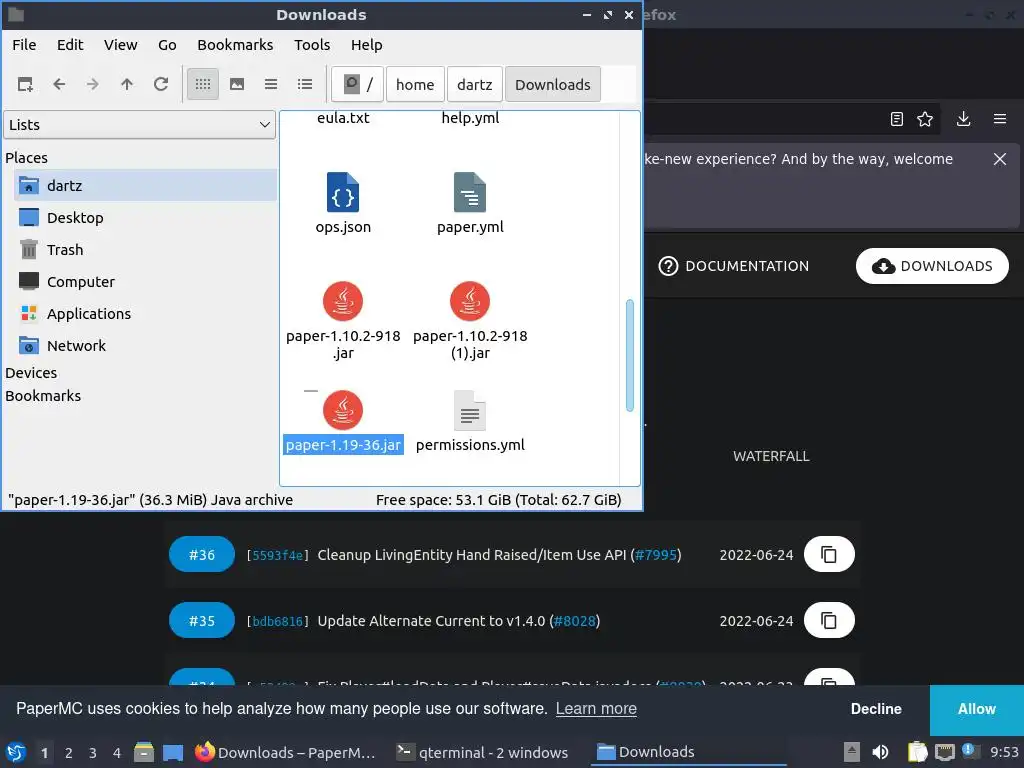
Task: Select the paper-1.10.2-918.jar file icon
Action: pyautogui.click(x=343, y=301)
